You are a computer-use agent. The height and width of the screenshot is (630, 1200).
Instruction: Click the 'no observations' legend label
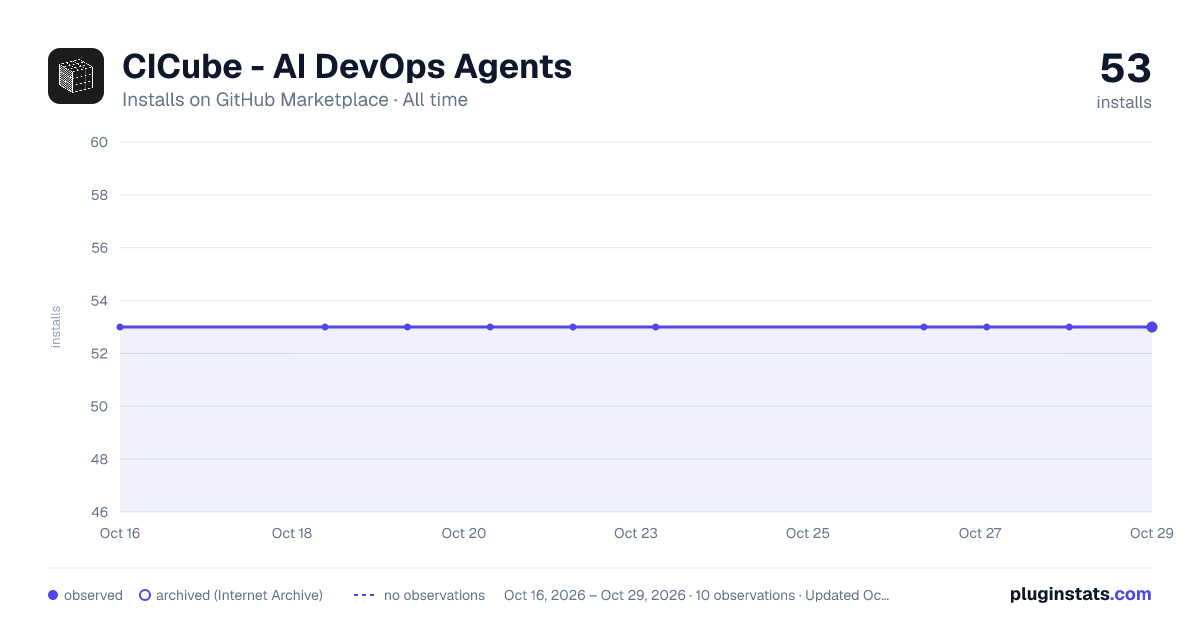(434, 595)
